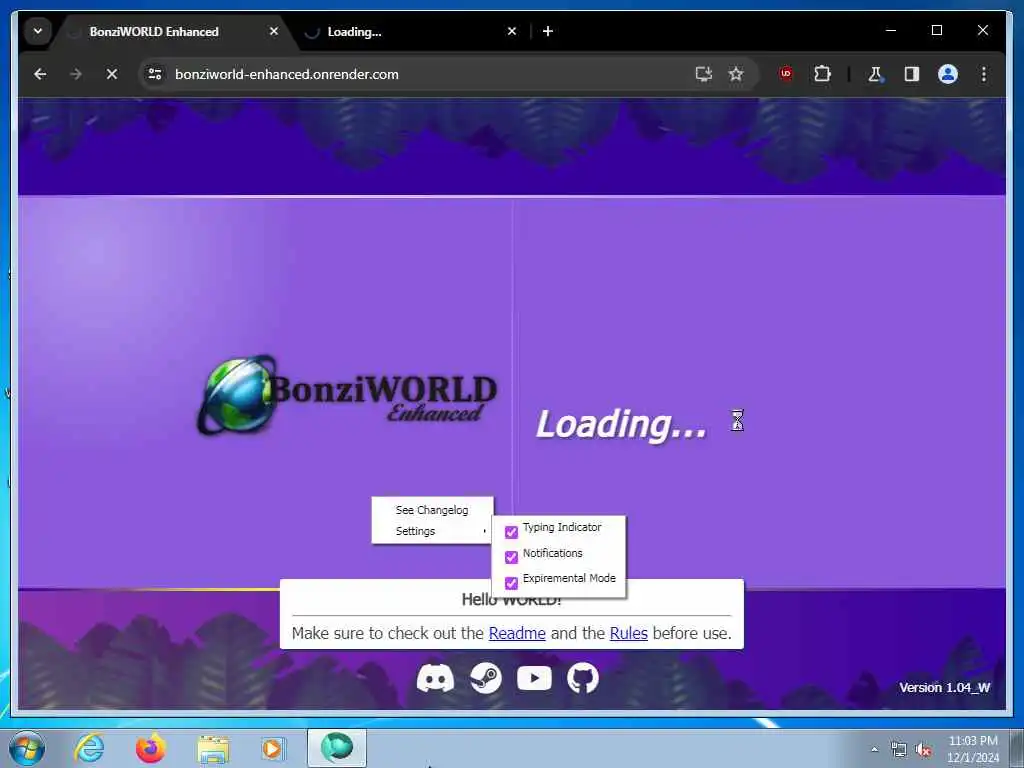Launch Firefox from taskbar
The height and width of the screenshot is (768, 1024).
150,748
